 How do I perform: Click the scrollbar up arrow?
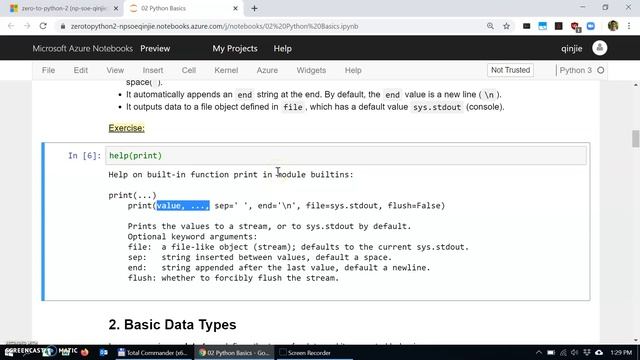[636, 84]
